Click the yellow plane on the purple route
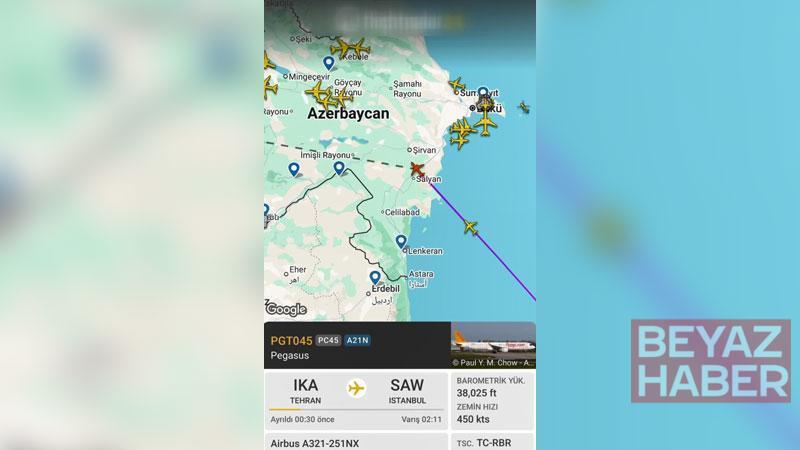 pos(470,227)
